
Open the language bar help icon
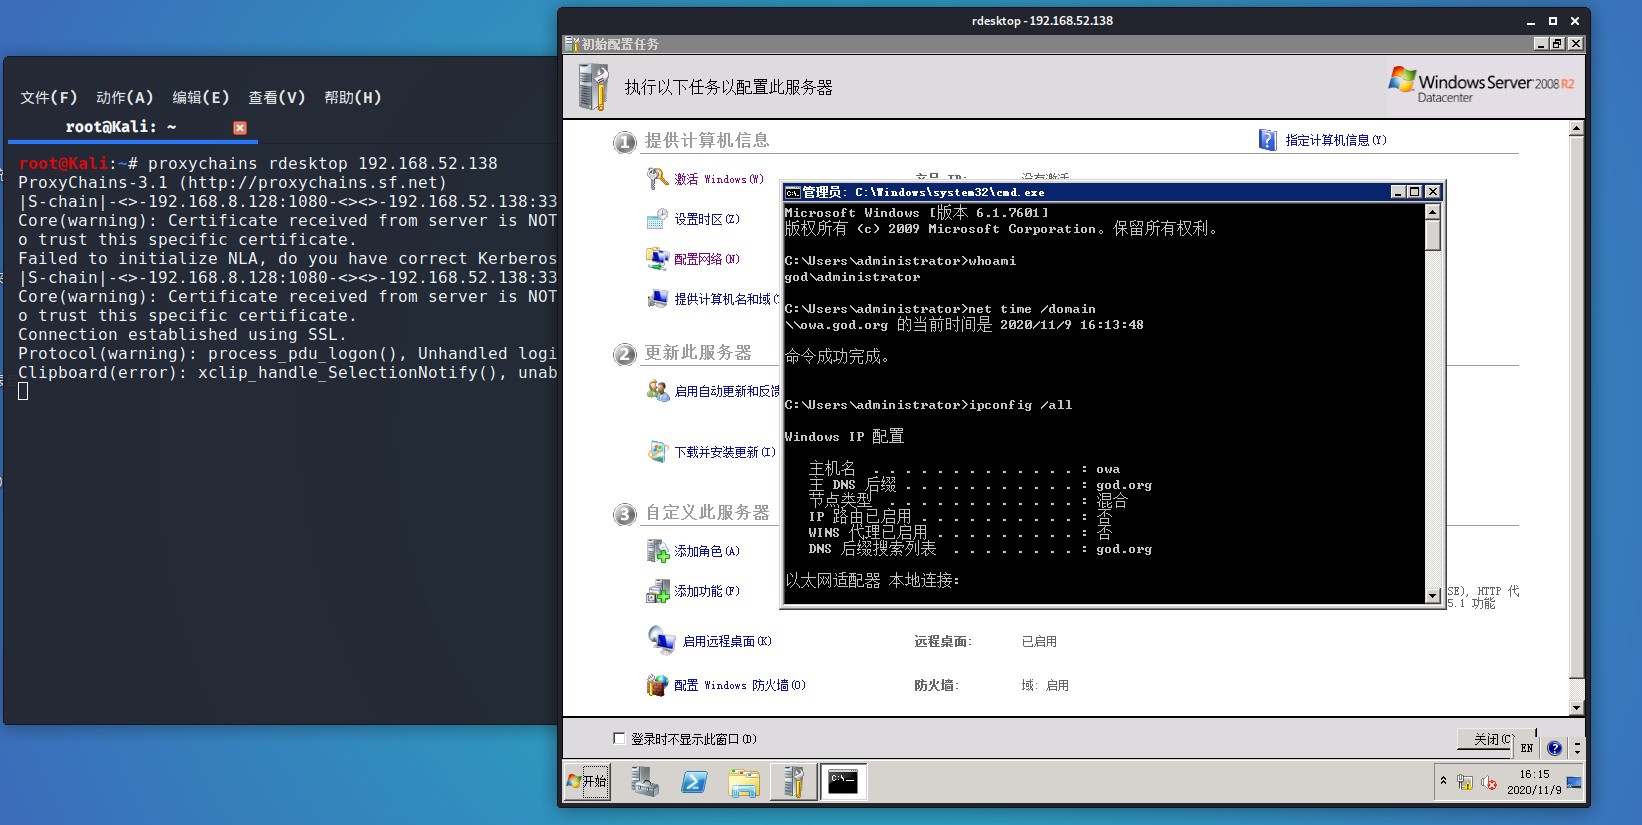pos(1554,748)
